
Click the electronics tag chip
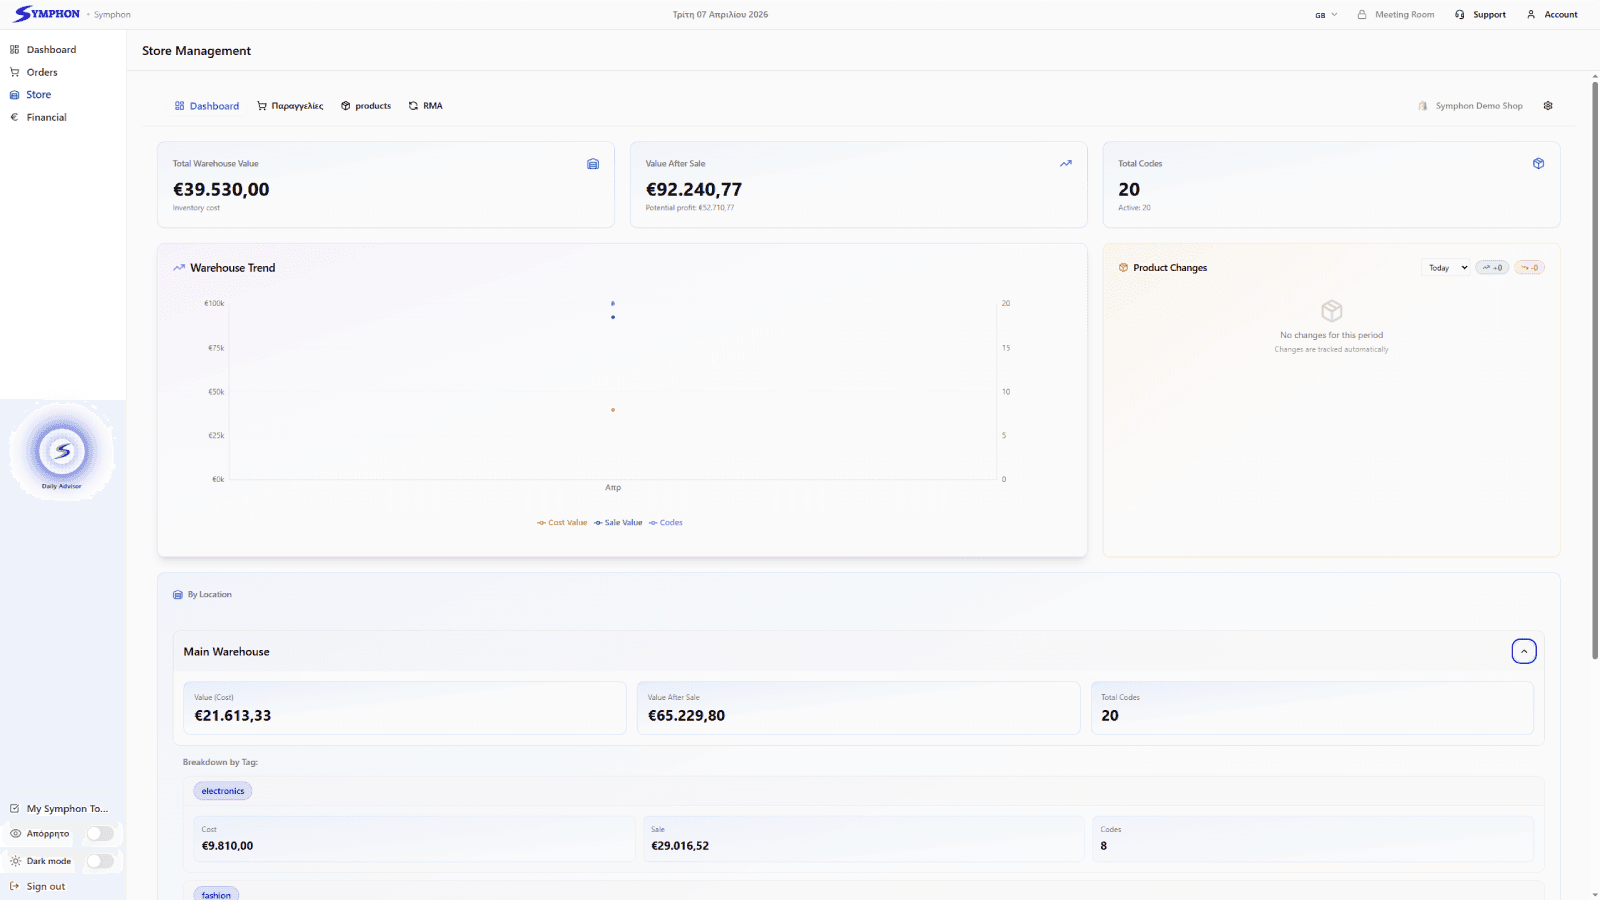click(x=223, y=791)
